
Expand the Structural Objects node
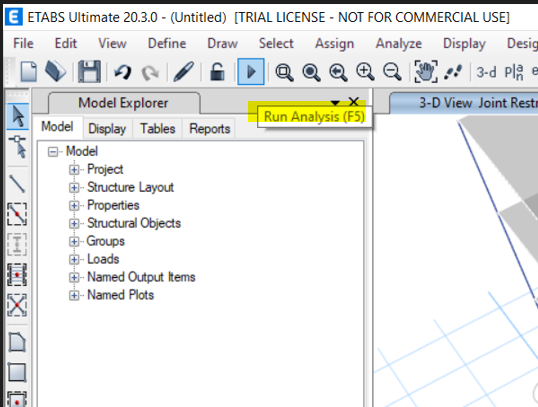[74, 223]
